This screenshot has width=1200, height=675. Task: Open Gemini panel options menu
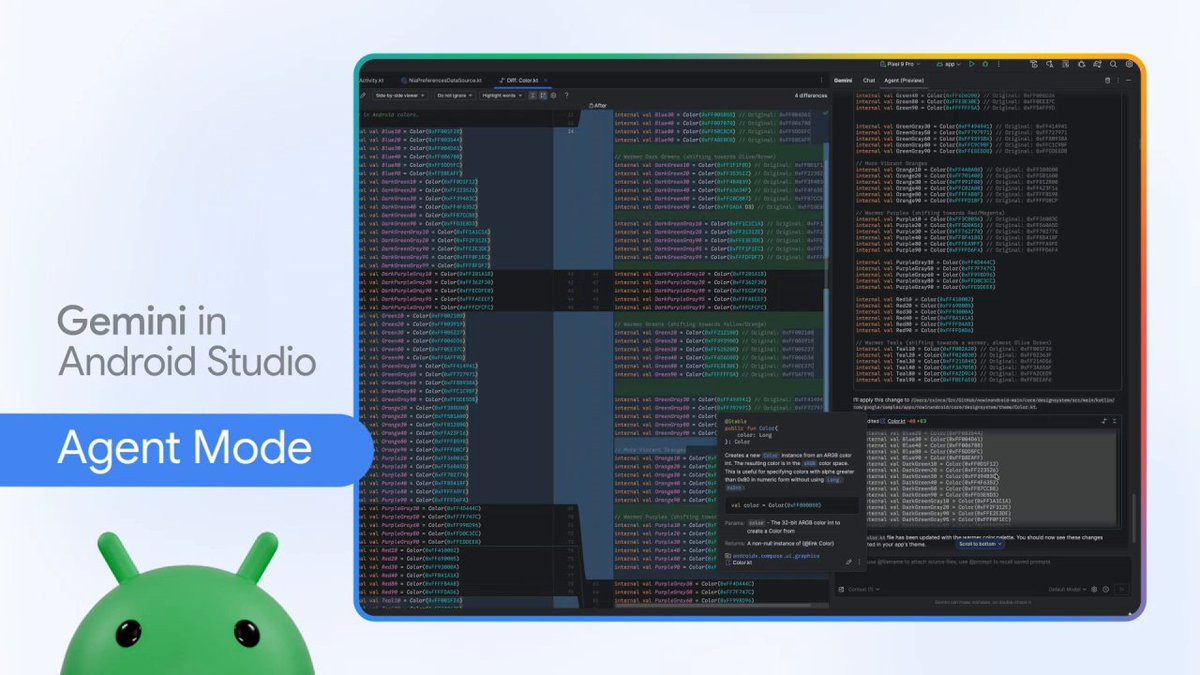[1118, 80]
